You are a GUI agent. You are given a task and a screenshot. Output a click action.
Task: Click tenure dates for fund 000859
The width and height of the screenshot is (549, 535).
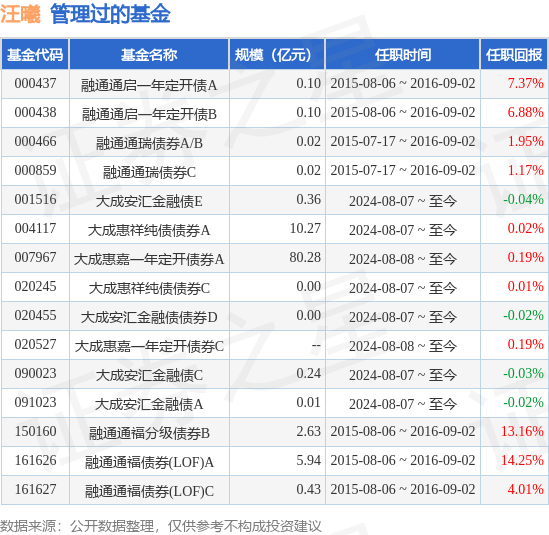click(x=403, y=171)
